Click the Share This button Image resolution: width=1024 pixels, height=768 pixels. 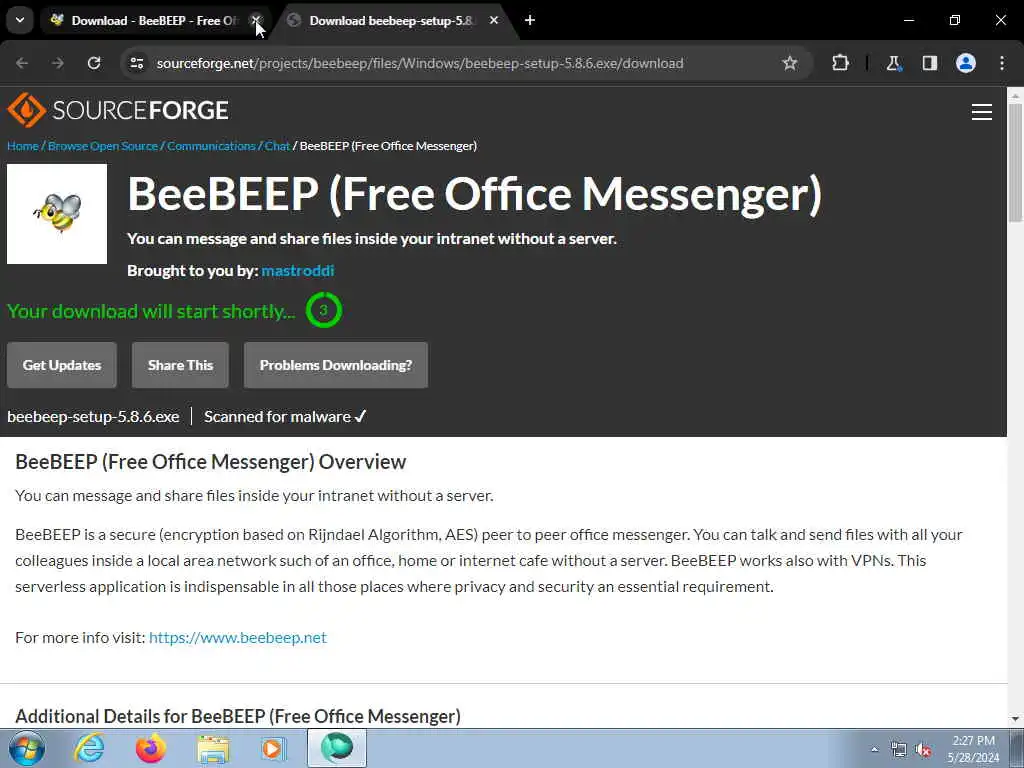(x=180, y=365)
